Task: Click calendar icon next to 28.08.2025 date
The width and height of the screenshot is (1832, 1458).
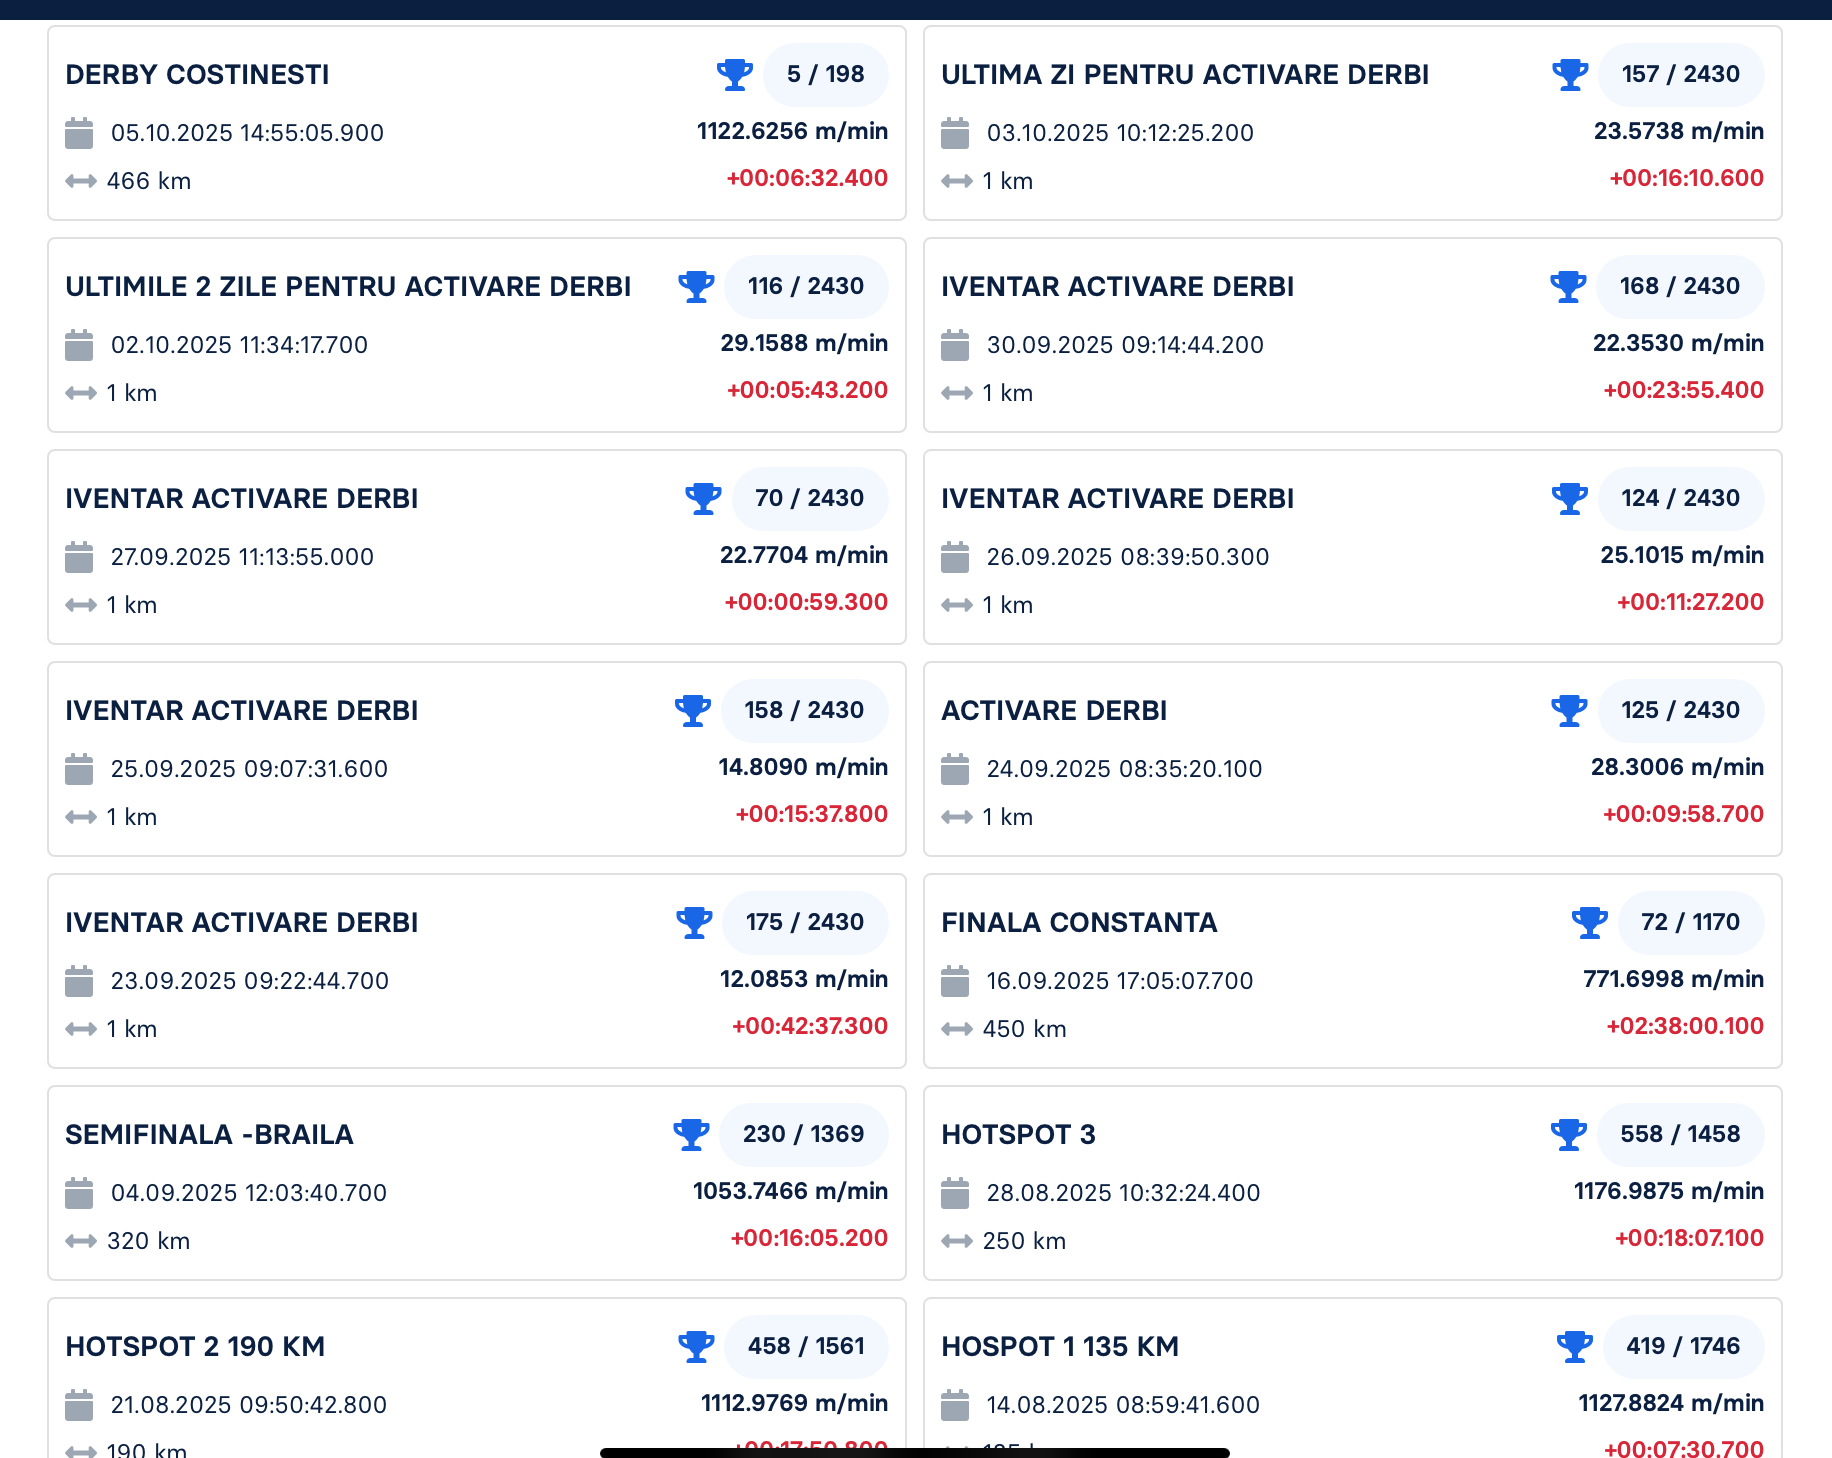Action: pos(955,1193)
